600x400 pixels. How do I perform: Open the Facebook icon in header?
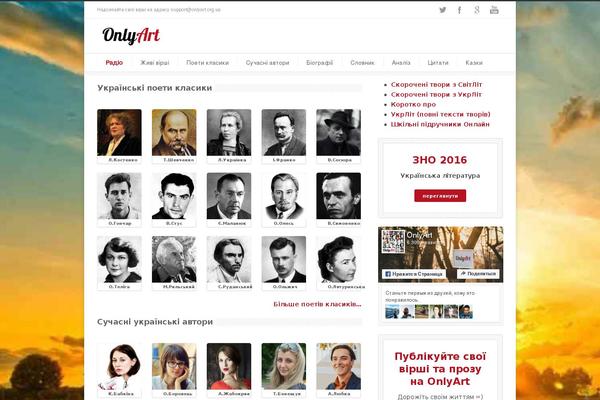click(x=459, y=10)
